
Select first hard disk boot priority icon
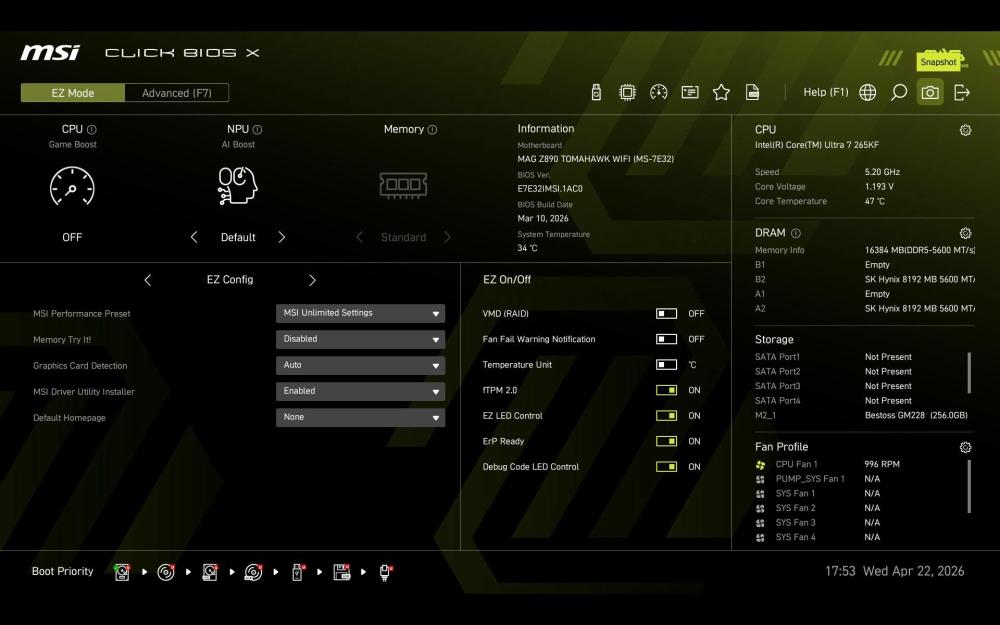pyautogui.click(x=122, y=572)
